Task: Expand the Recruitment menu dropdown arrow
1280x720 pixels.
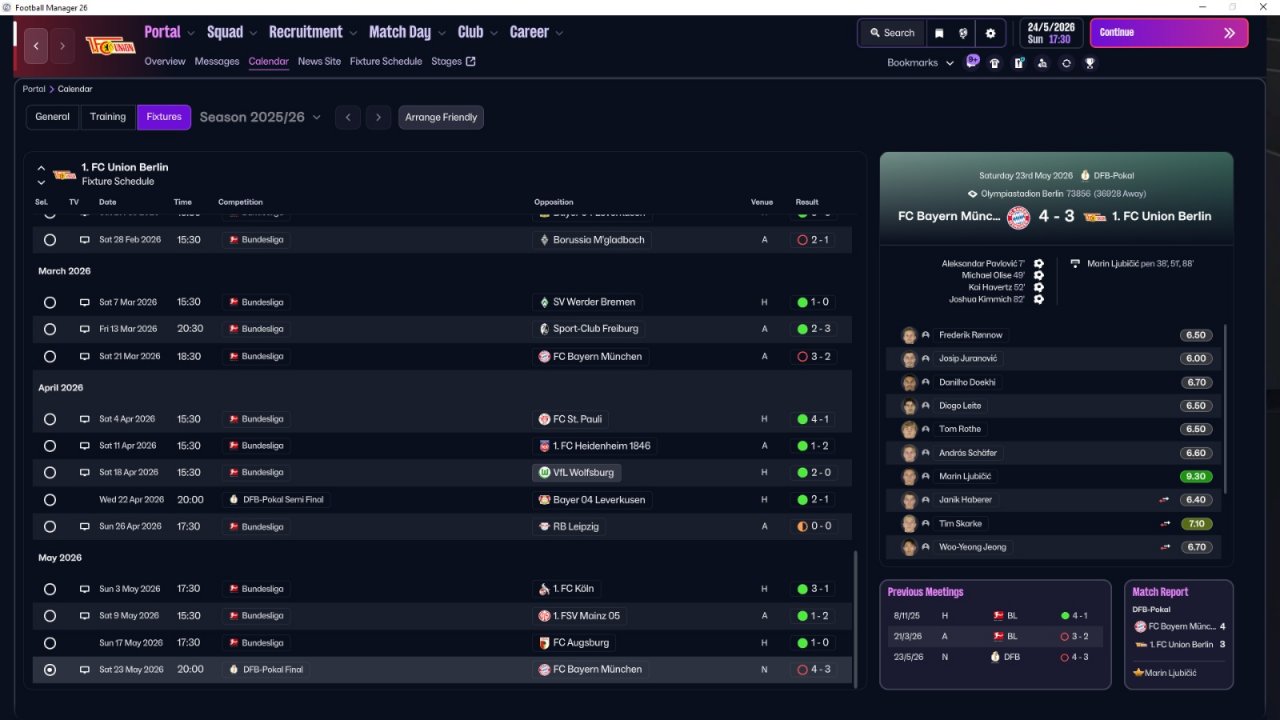Action: click(353, 33)
